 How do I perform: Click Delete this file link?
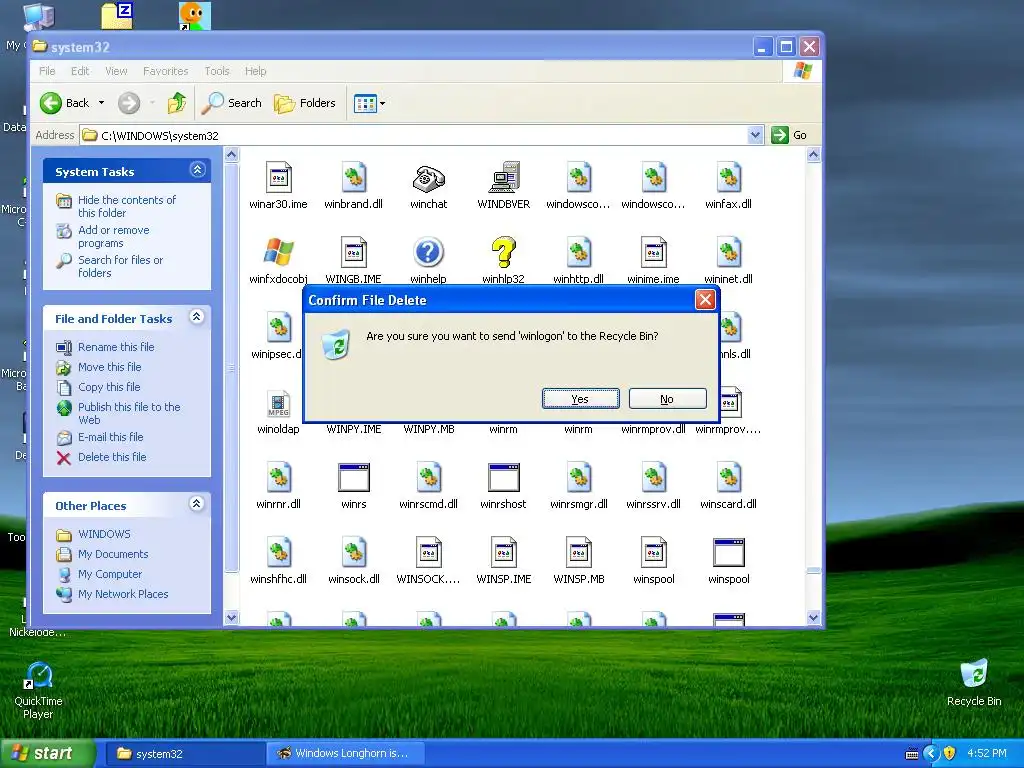tap(112, 457)
